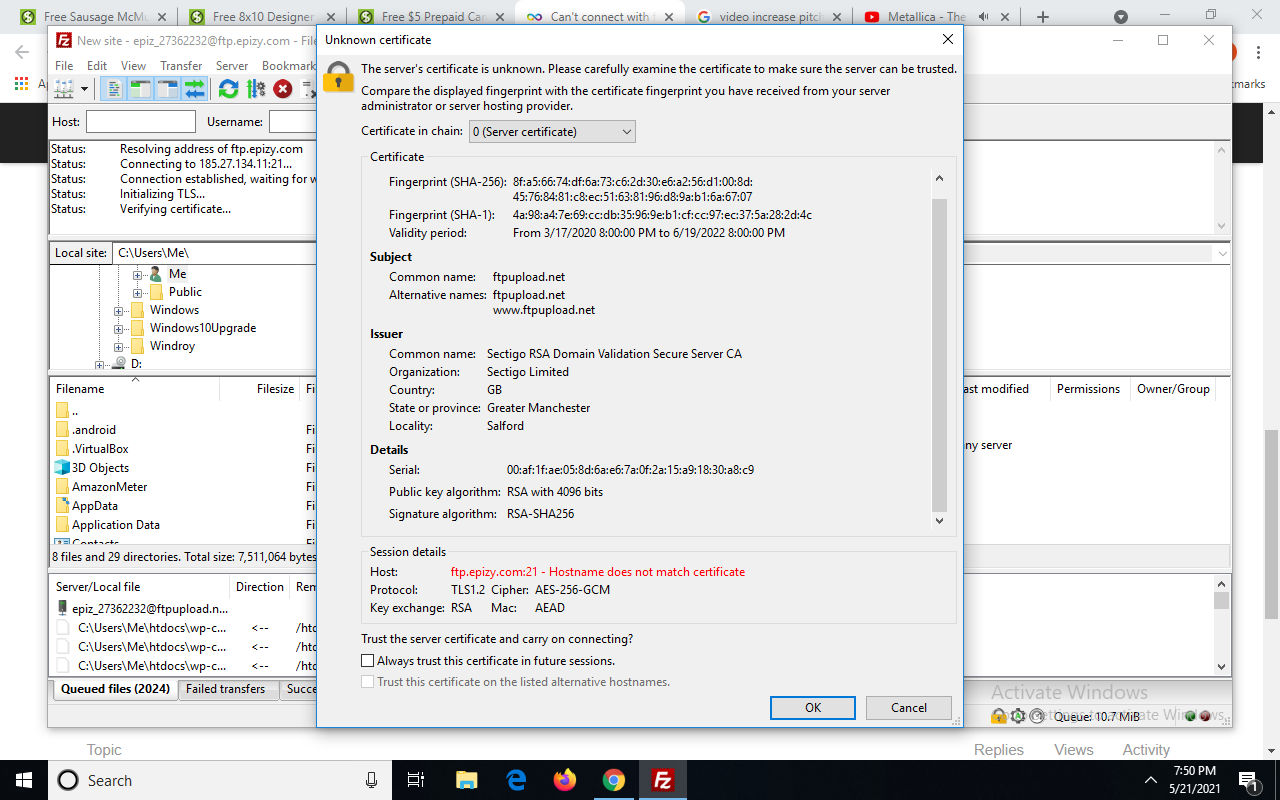
Task: Open the File menu in FileZilla
Action: pos(64,66)
